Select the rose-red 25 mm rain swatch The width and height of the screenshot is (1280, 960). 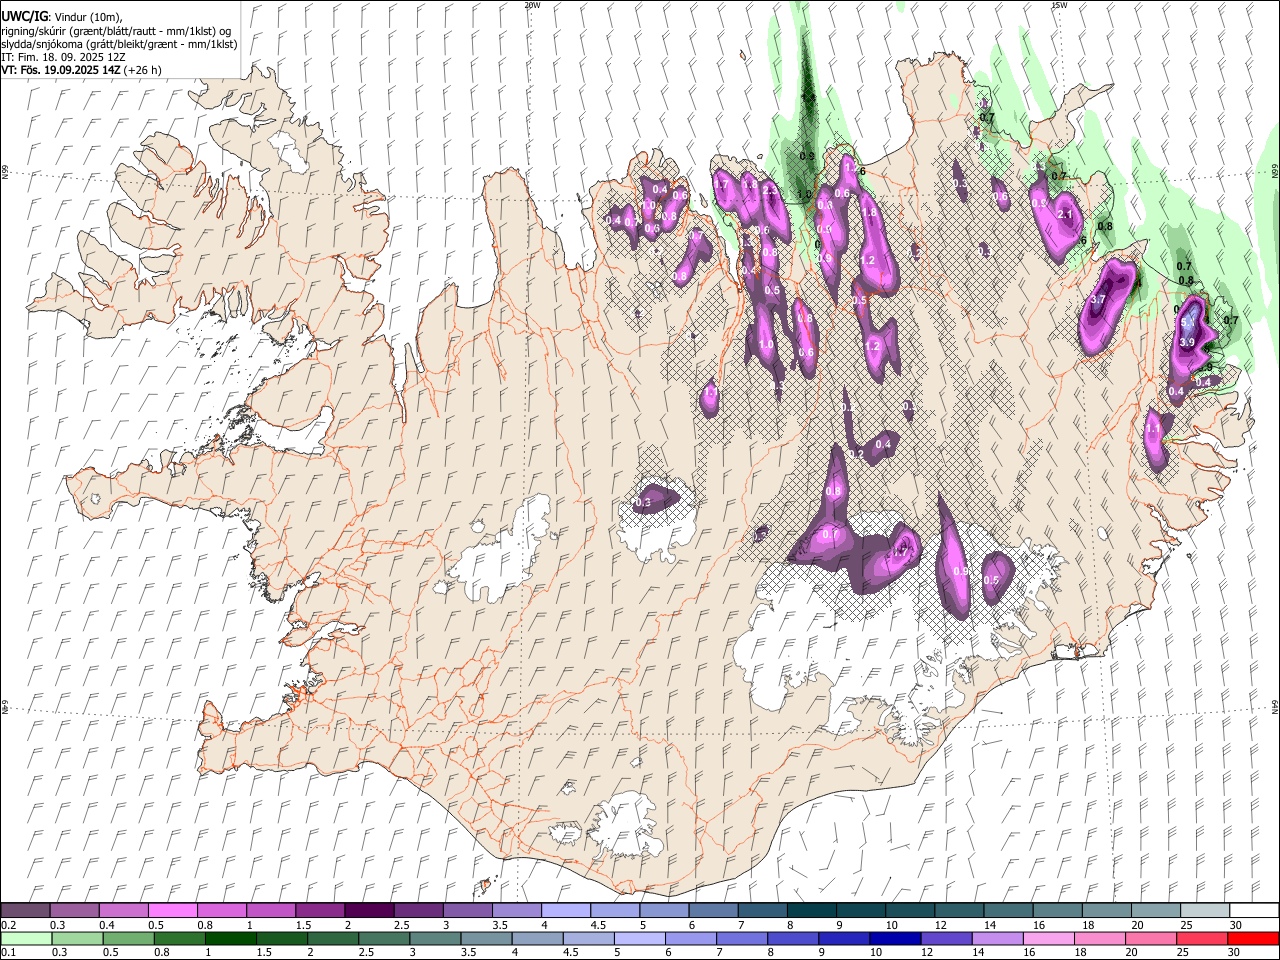tap(1203, 938)
